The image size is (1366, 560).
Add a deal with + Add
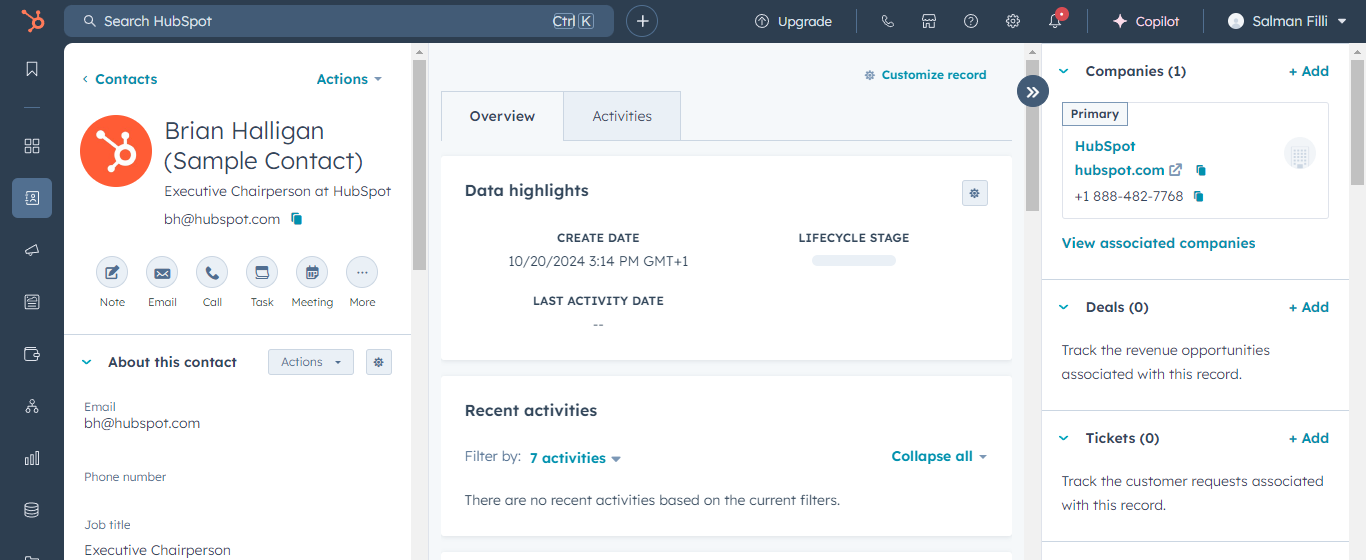tap(1308, 307)
